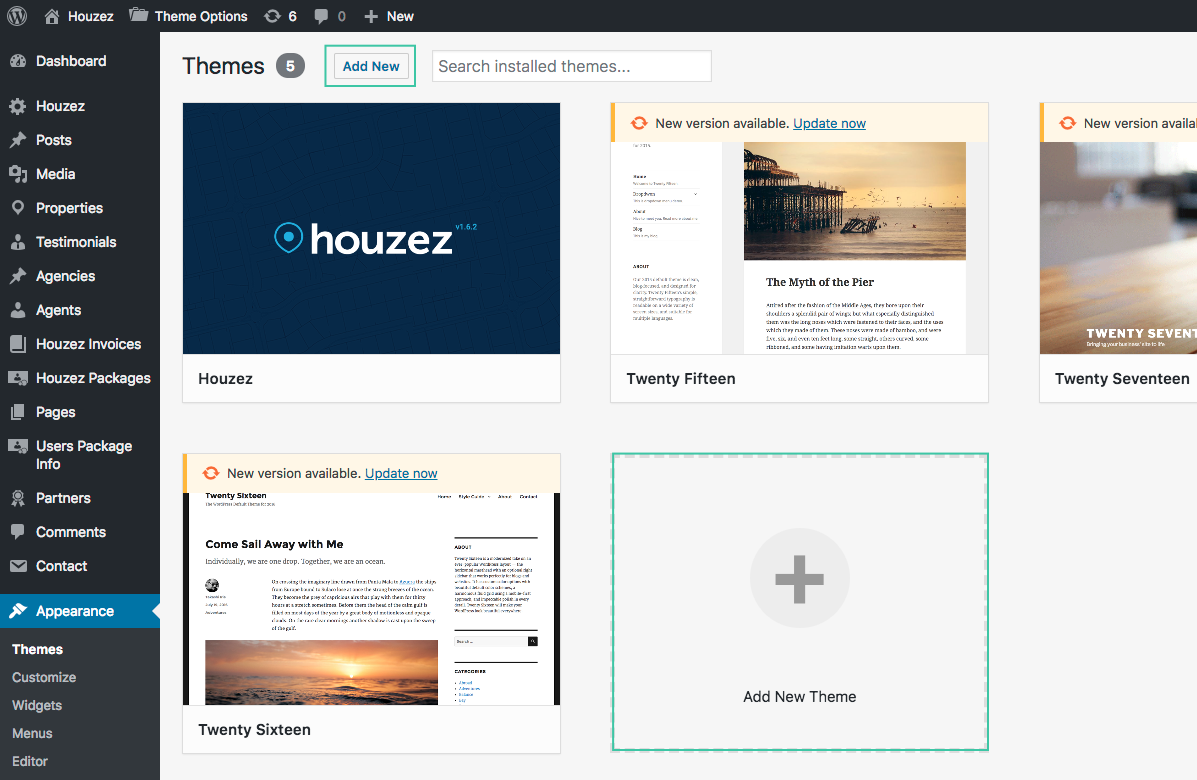Click the plus icon beside New
Image resolution: width=1197 pixels, height=780 pixels.
point(371,16)
